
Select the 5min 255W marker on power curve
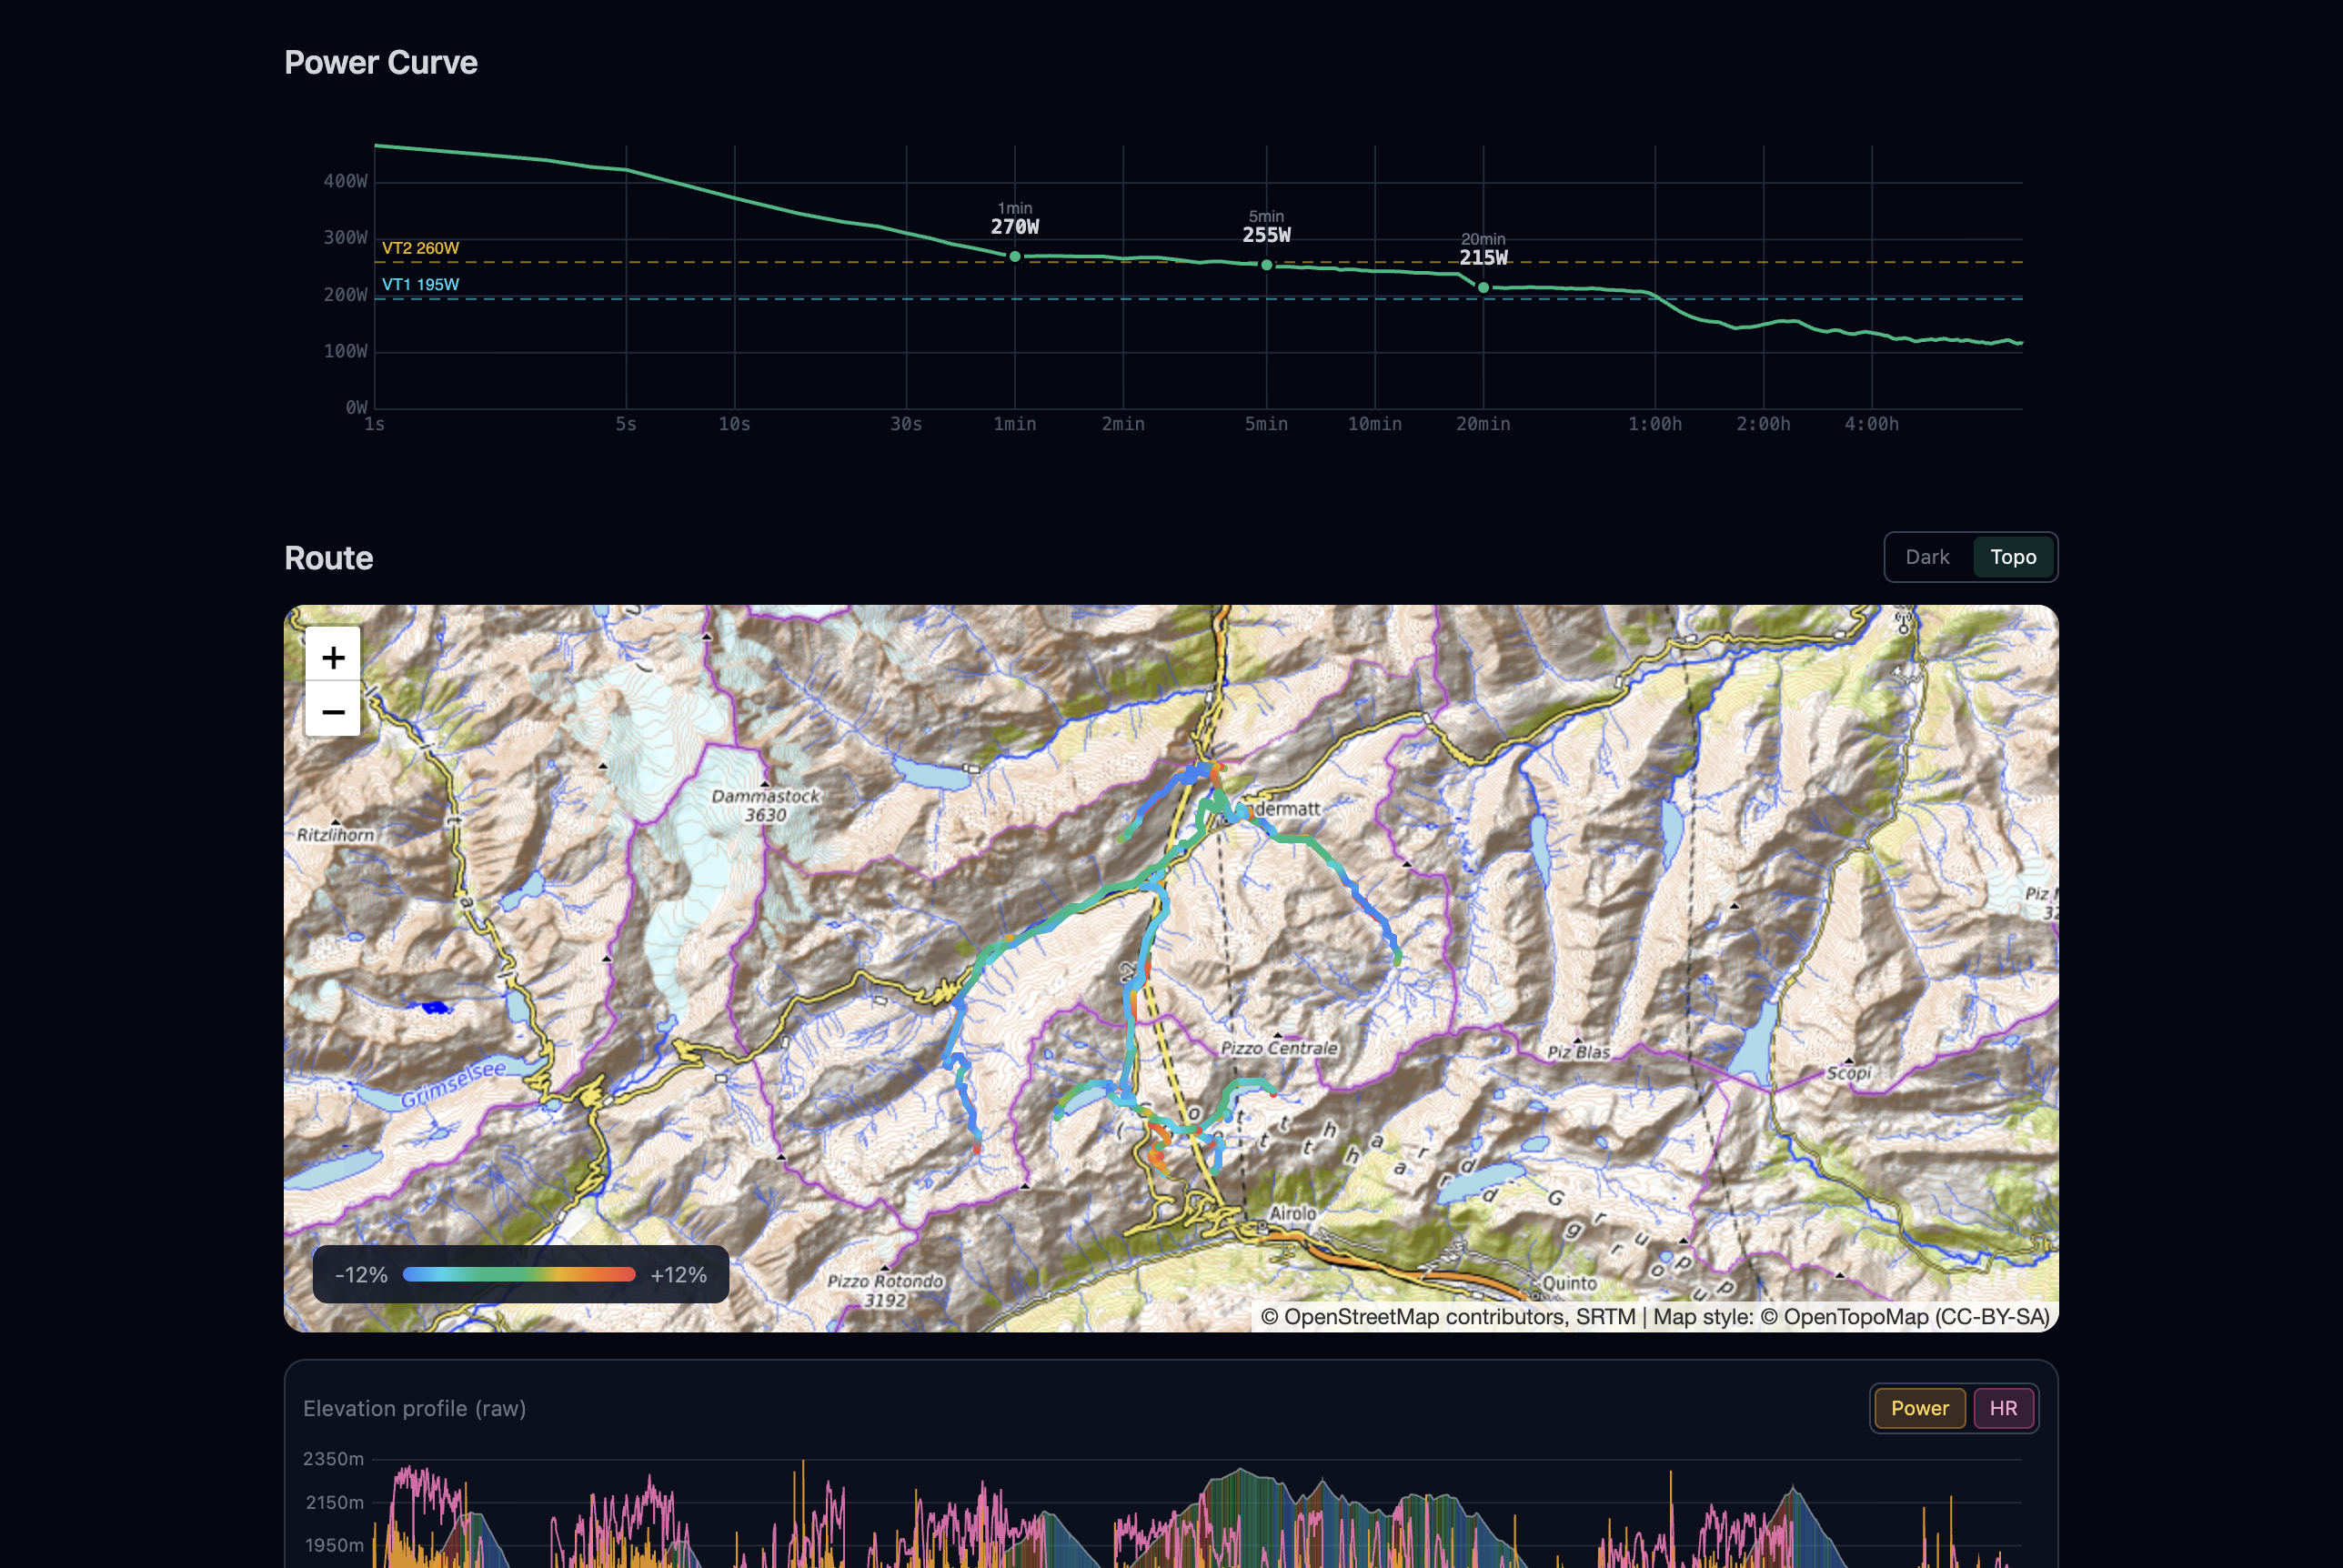tap(1265, 264)
